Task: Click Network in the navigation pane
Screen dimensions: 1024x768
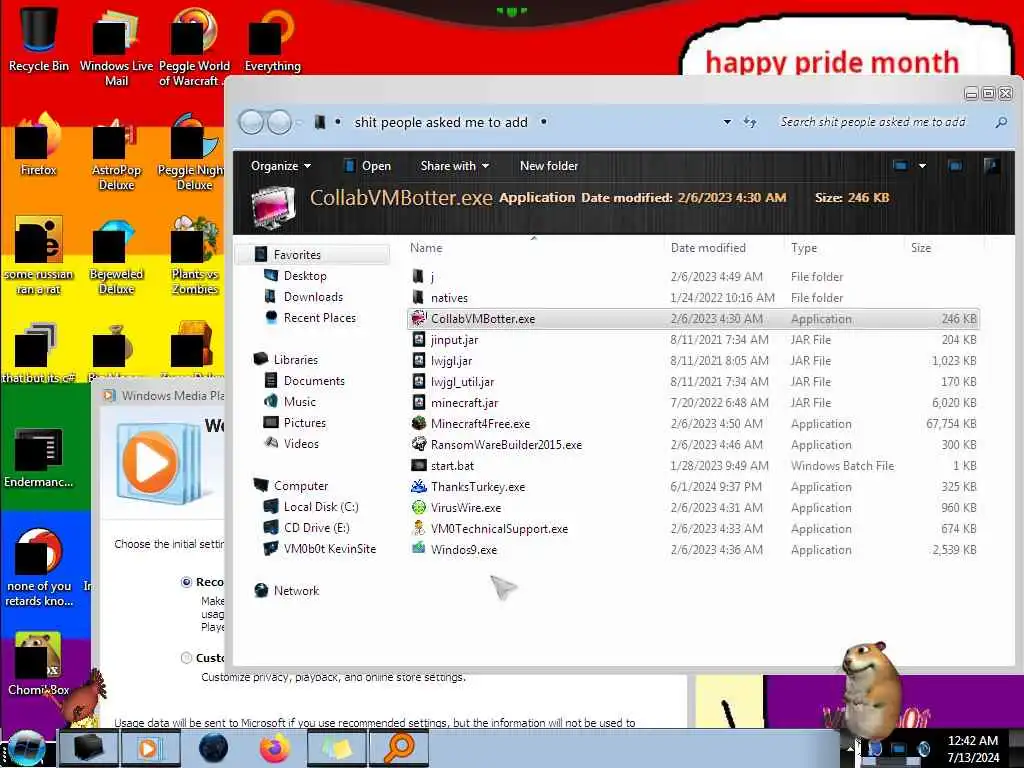Action: pos(296,591)
